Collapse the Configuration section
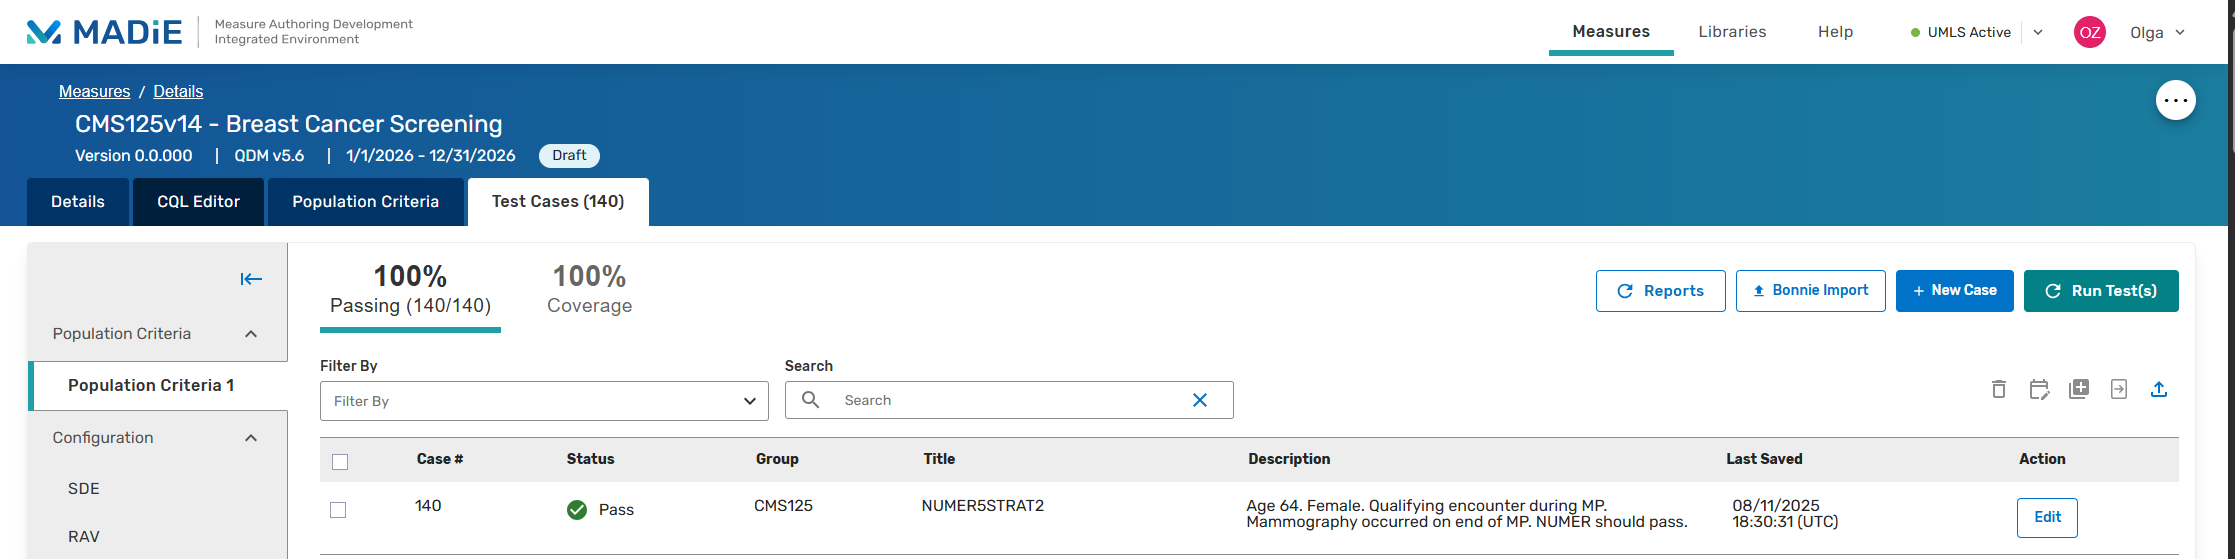Image resolution: width=2235 pixels, height=559 pixels. pos(251,438)
